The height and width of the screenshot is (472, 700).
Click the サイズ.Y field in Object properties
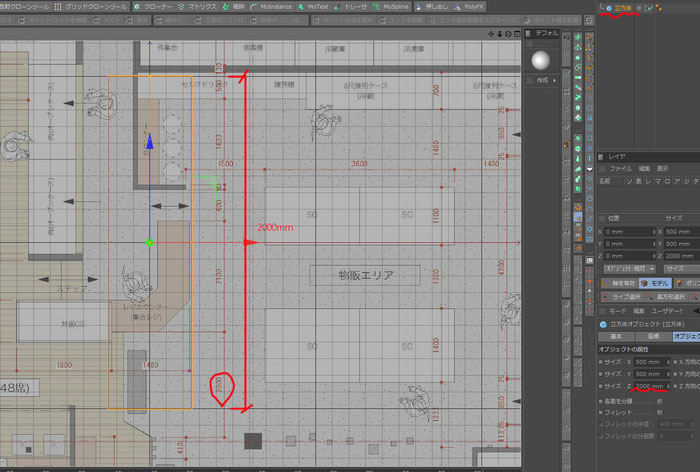coord(650,374)
